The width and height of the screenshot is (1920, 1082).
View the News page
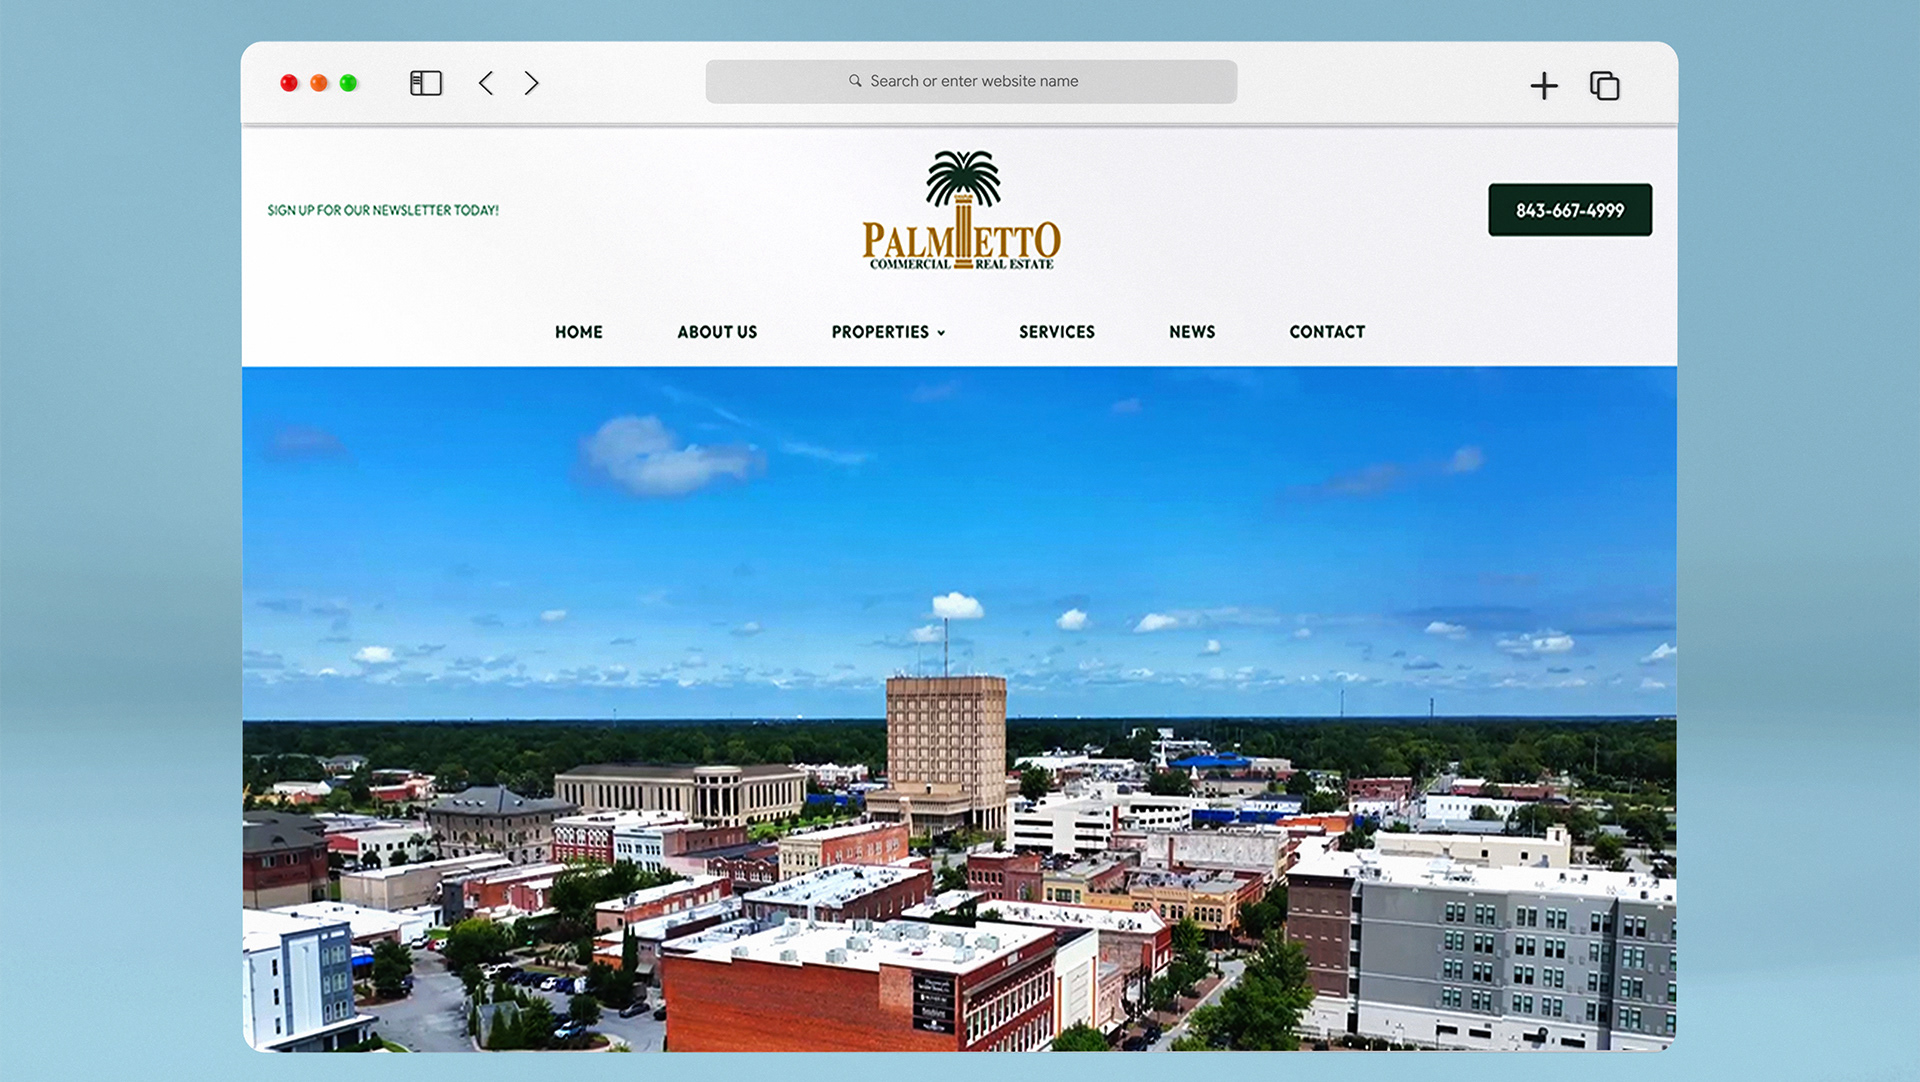[x=1192, y=332]
